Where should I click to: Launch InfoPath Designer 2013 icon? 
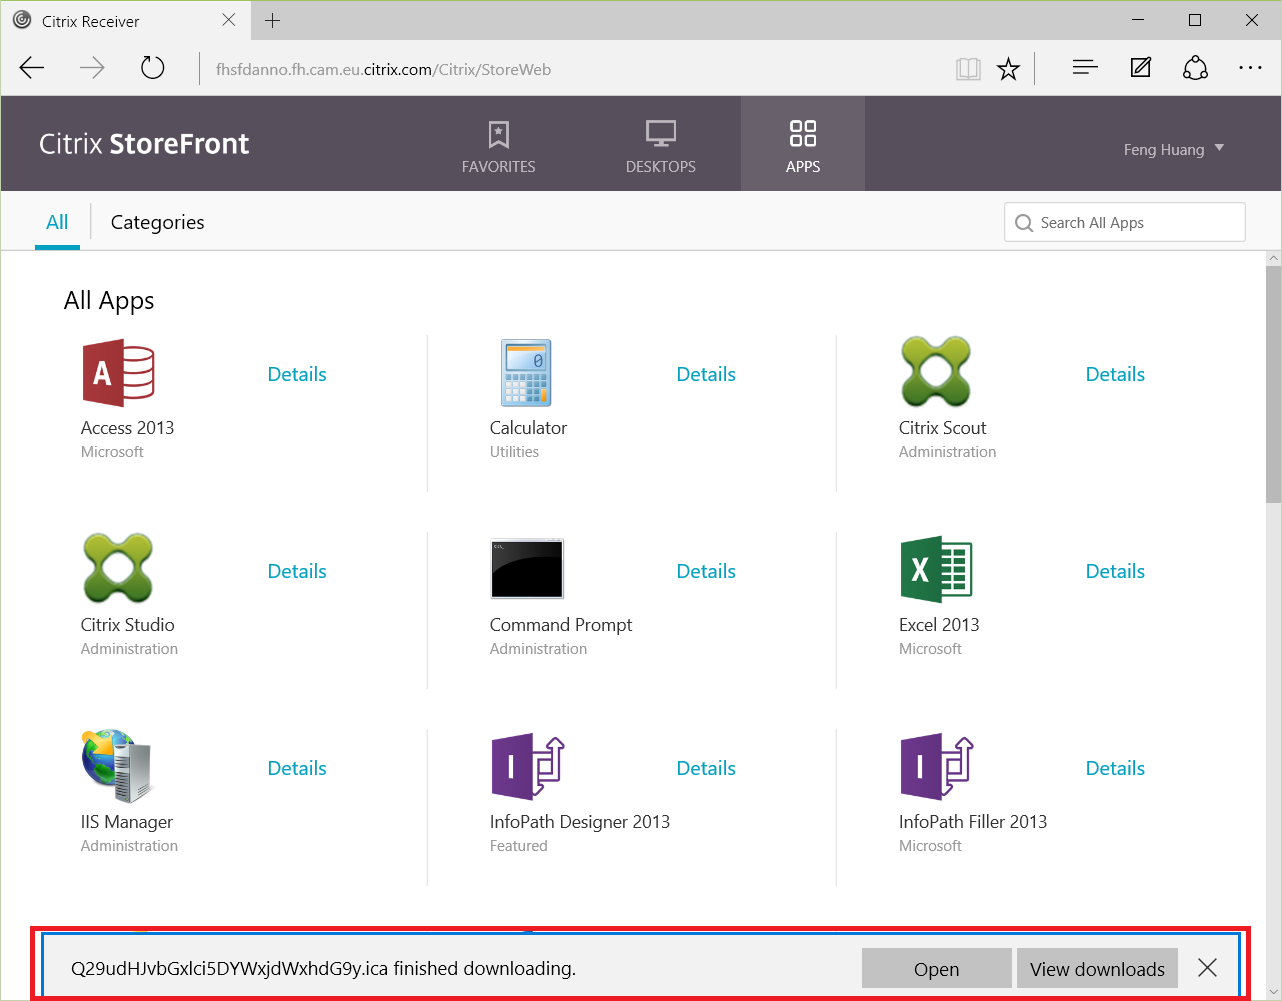click(x=526, y=766)
